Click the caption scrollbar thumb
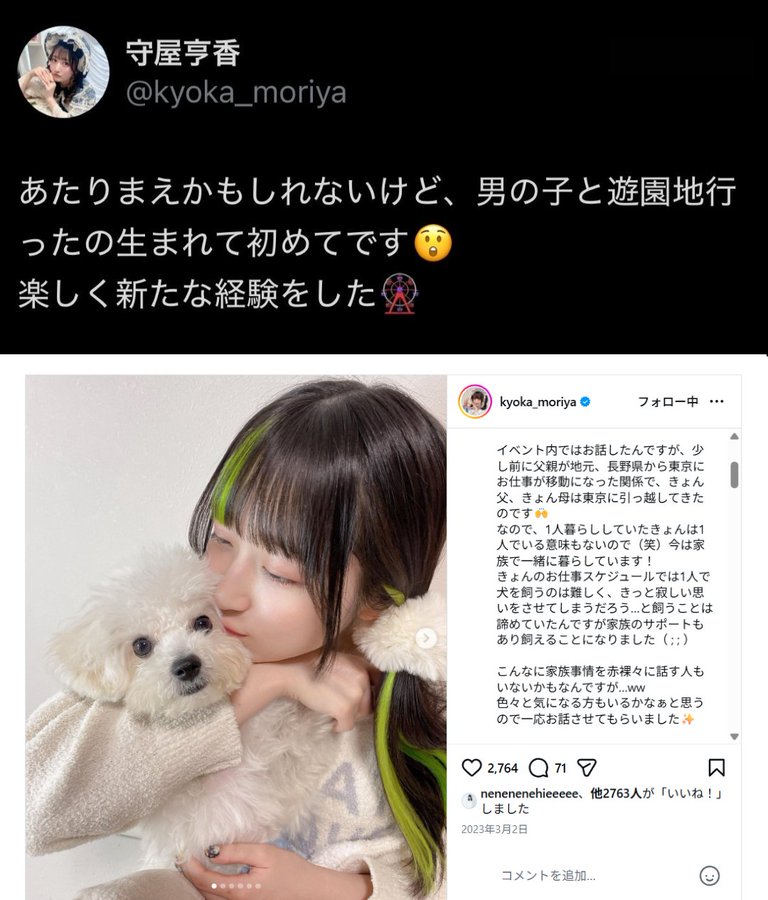The height and width of the screenshot is (900, 768). [x=734, y=475]
